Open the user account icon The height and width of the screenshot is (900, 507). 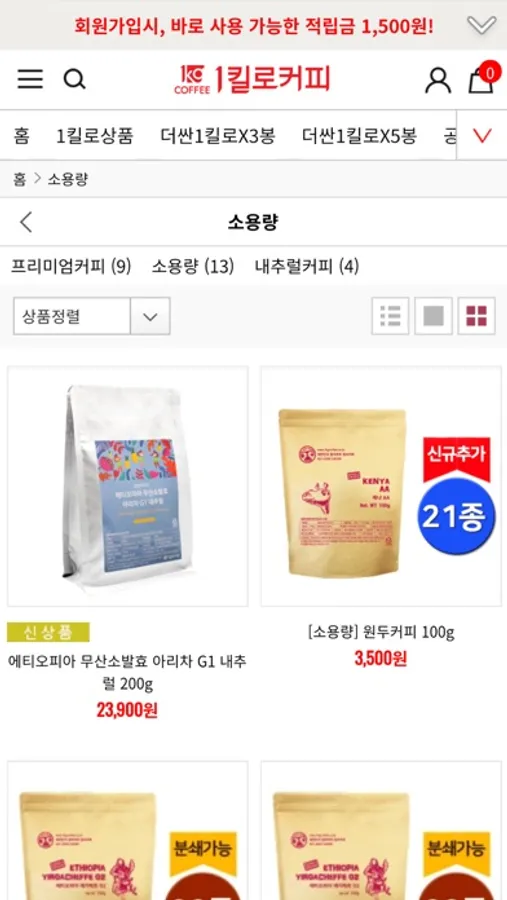438,80
